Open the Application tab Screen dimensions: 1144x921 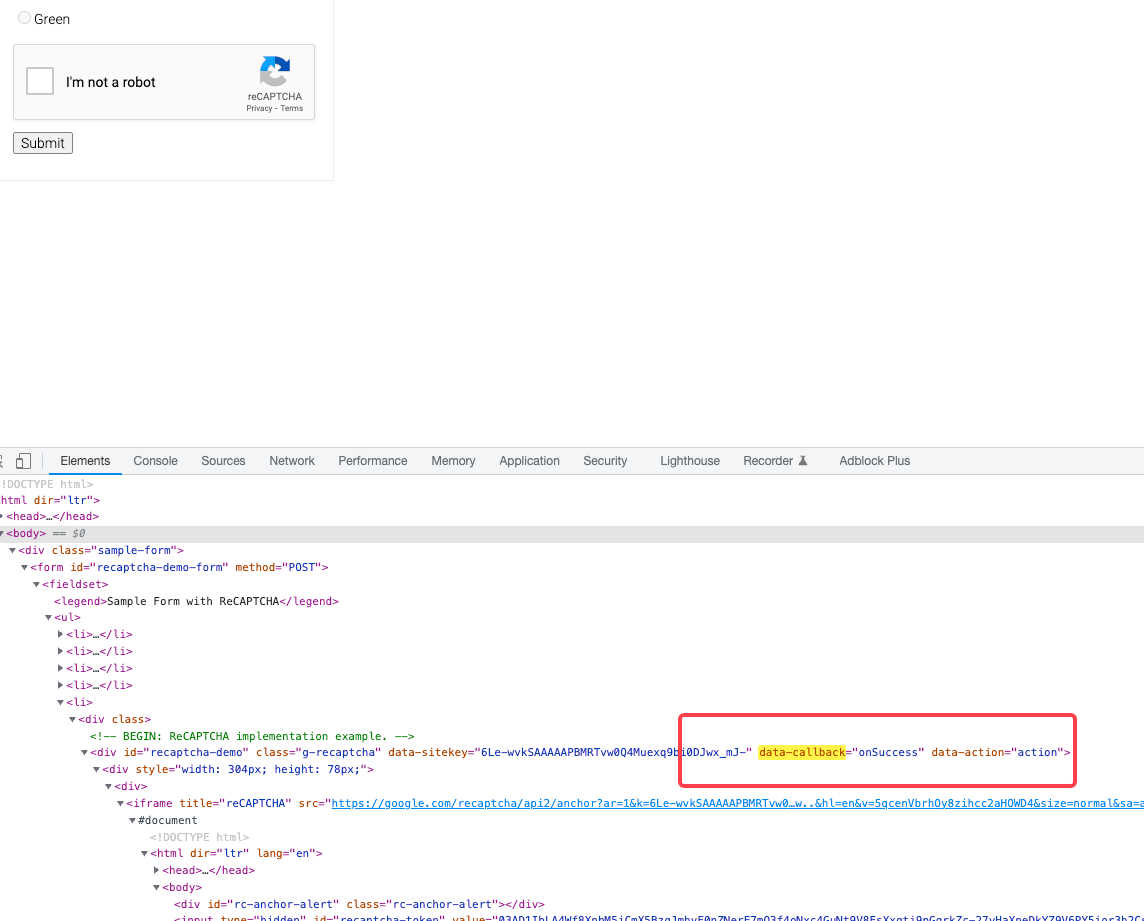pos(529,461)
